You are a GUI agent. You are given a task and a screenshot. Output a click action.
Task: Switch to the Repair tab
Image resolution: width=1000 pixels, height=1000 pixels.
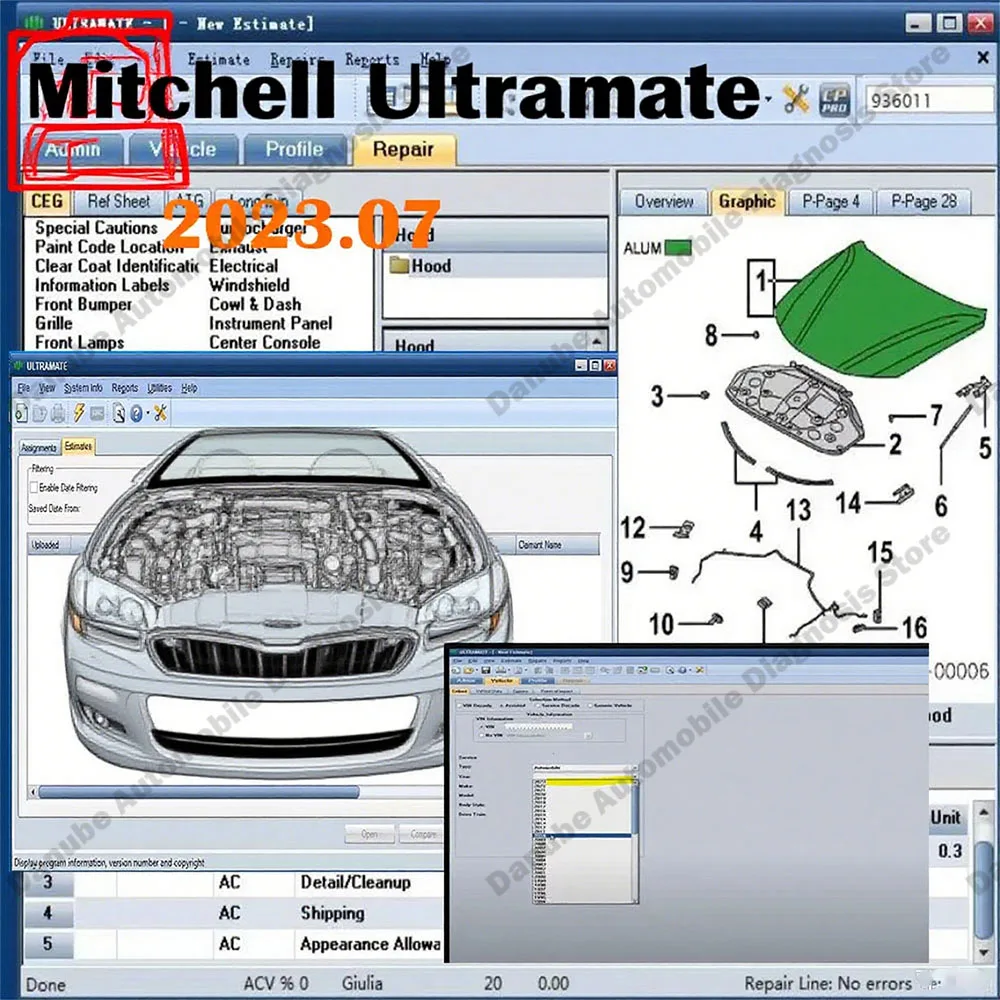[404, 150]
